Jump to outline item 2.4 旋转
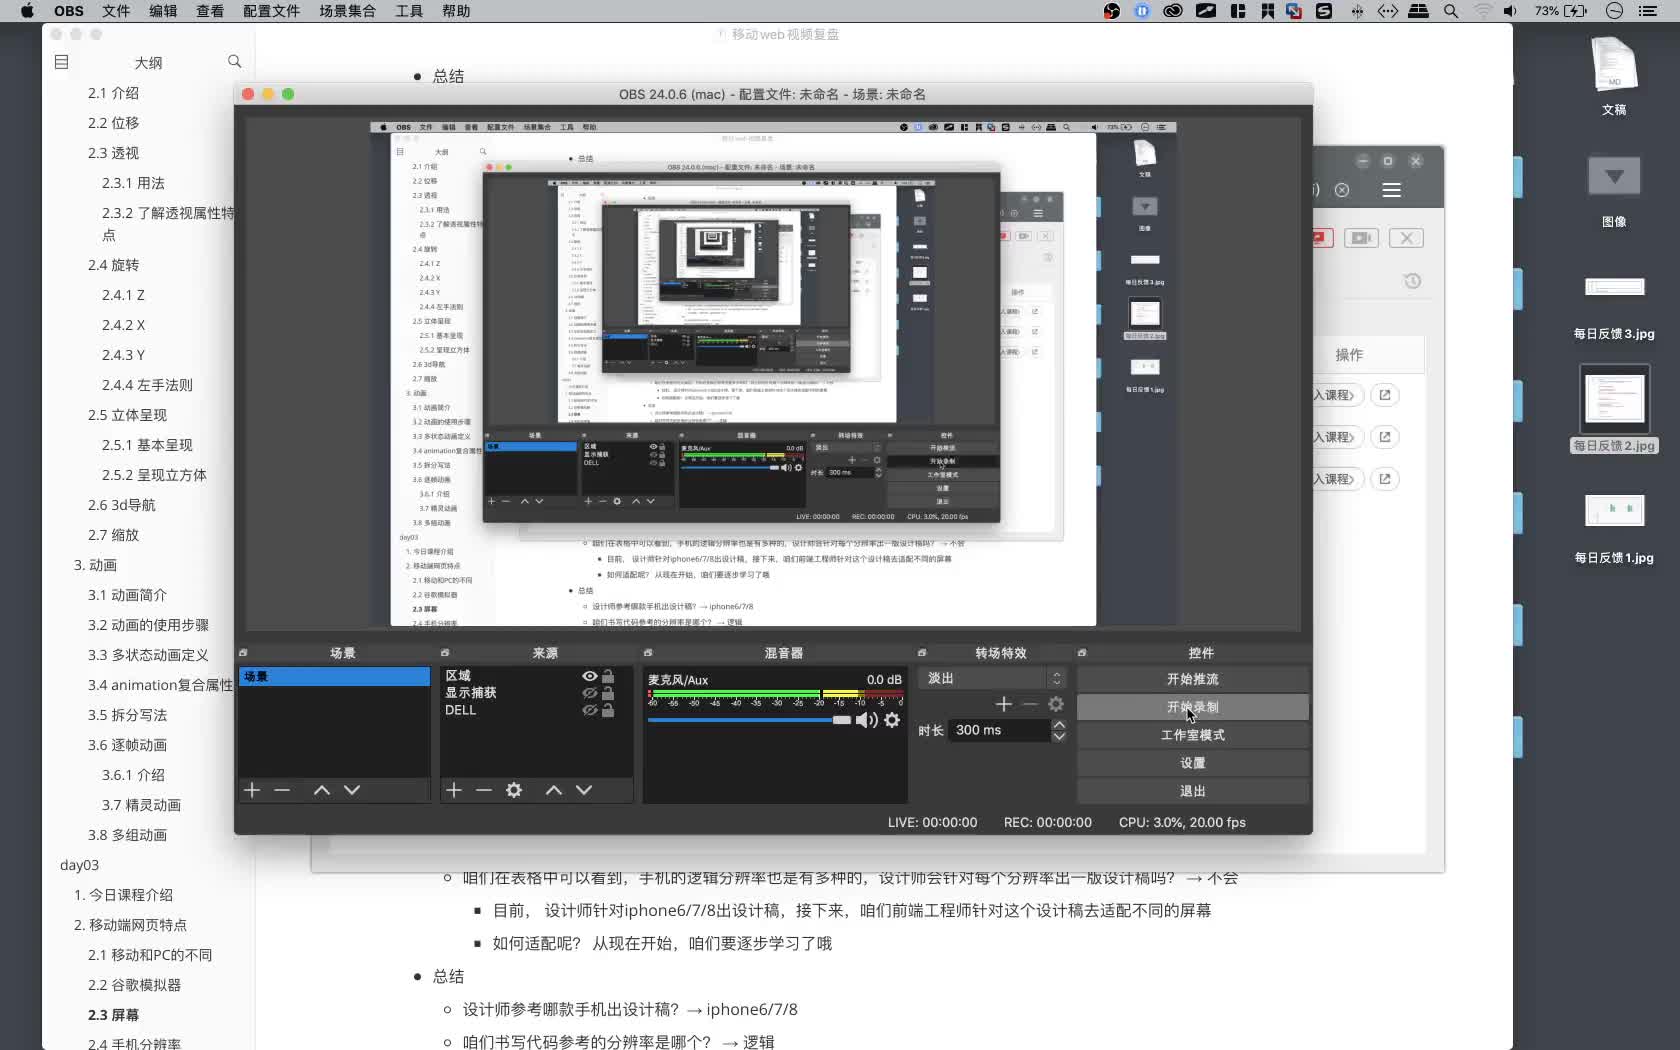This screenshot has width=1680, height=1050. [x=113, y=265]
